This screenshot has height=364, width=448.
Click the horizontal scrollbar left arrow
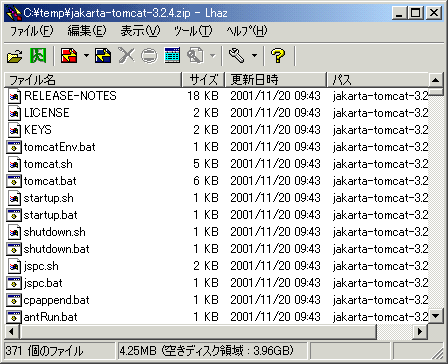tap(12, 331)
